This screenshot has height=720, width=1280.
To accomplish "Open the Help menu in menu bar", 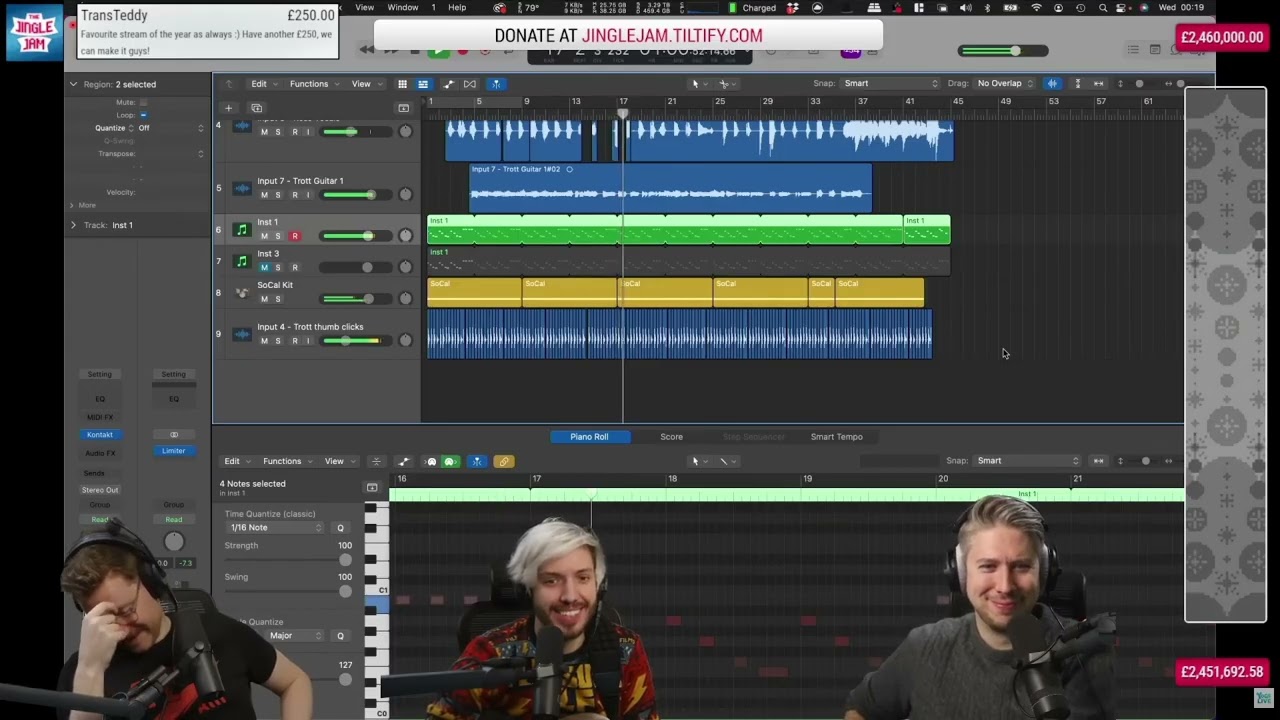I will click(457, 8).
